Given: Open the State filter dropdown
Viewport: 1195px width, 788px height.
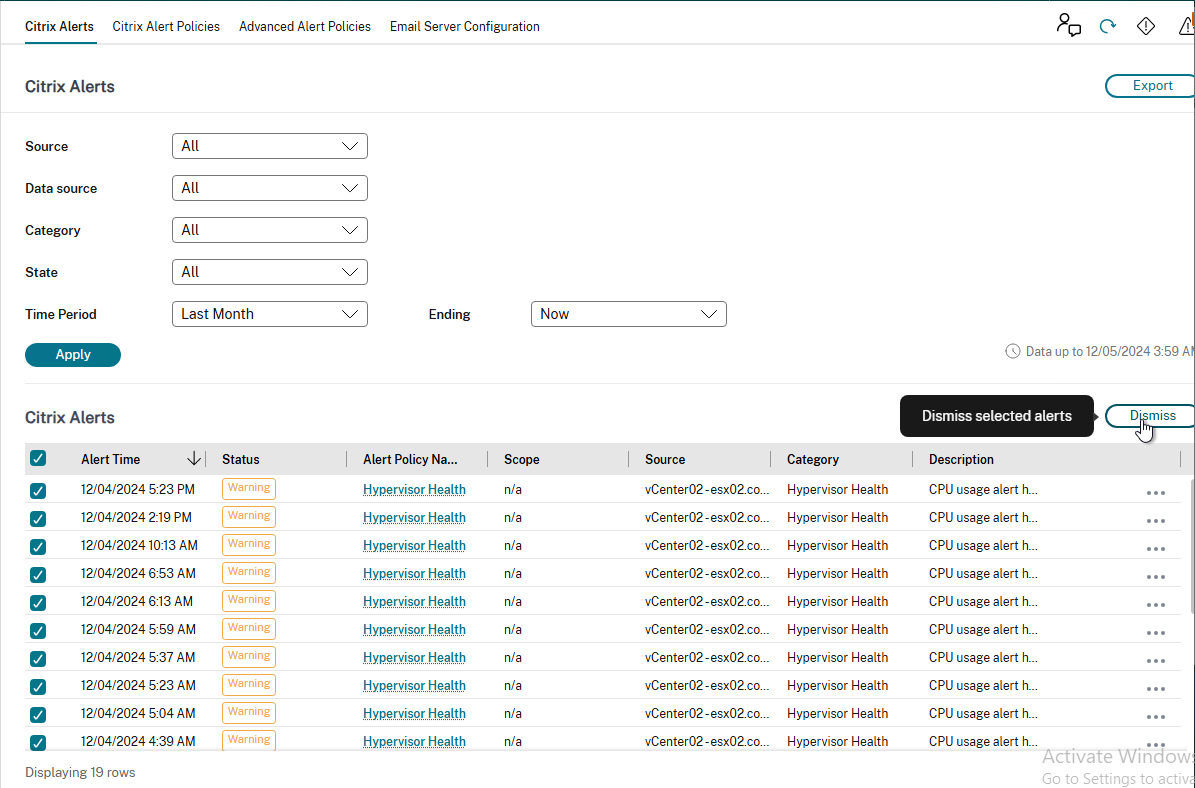Looking at the screenshot, I should coord(270,272).
